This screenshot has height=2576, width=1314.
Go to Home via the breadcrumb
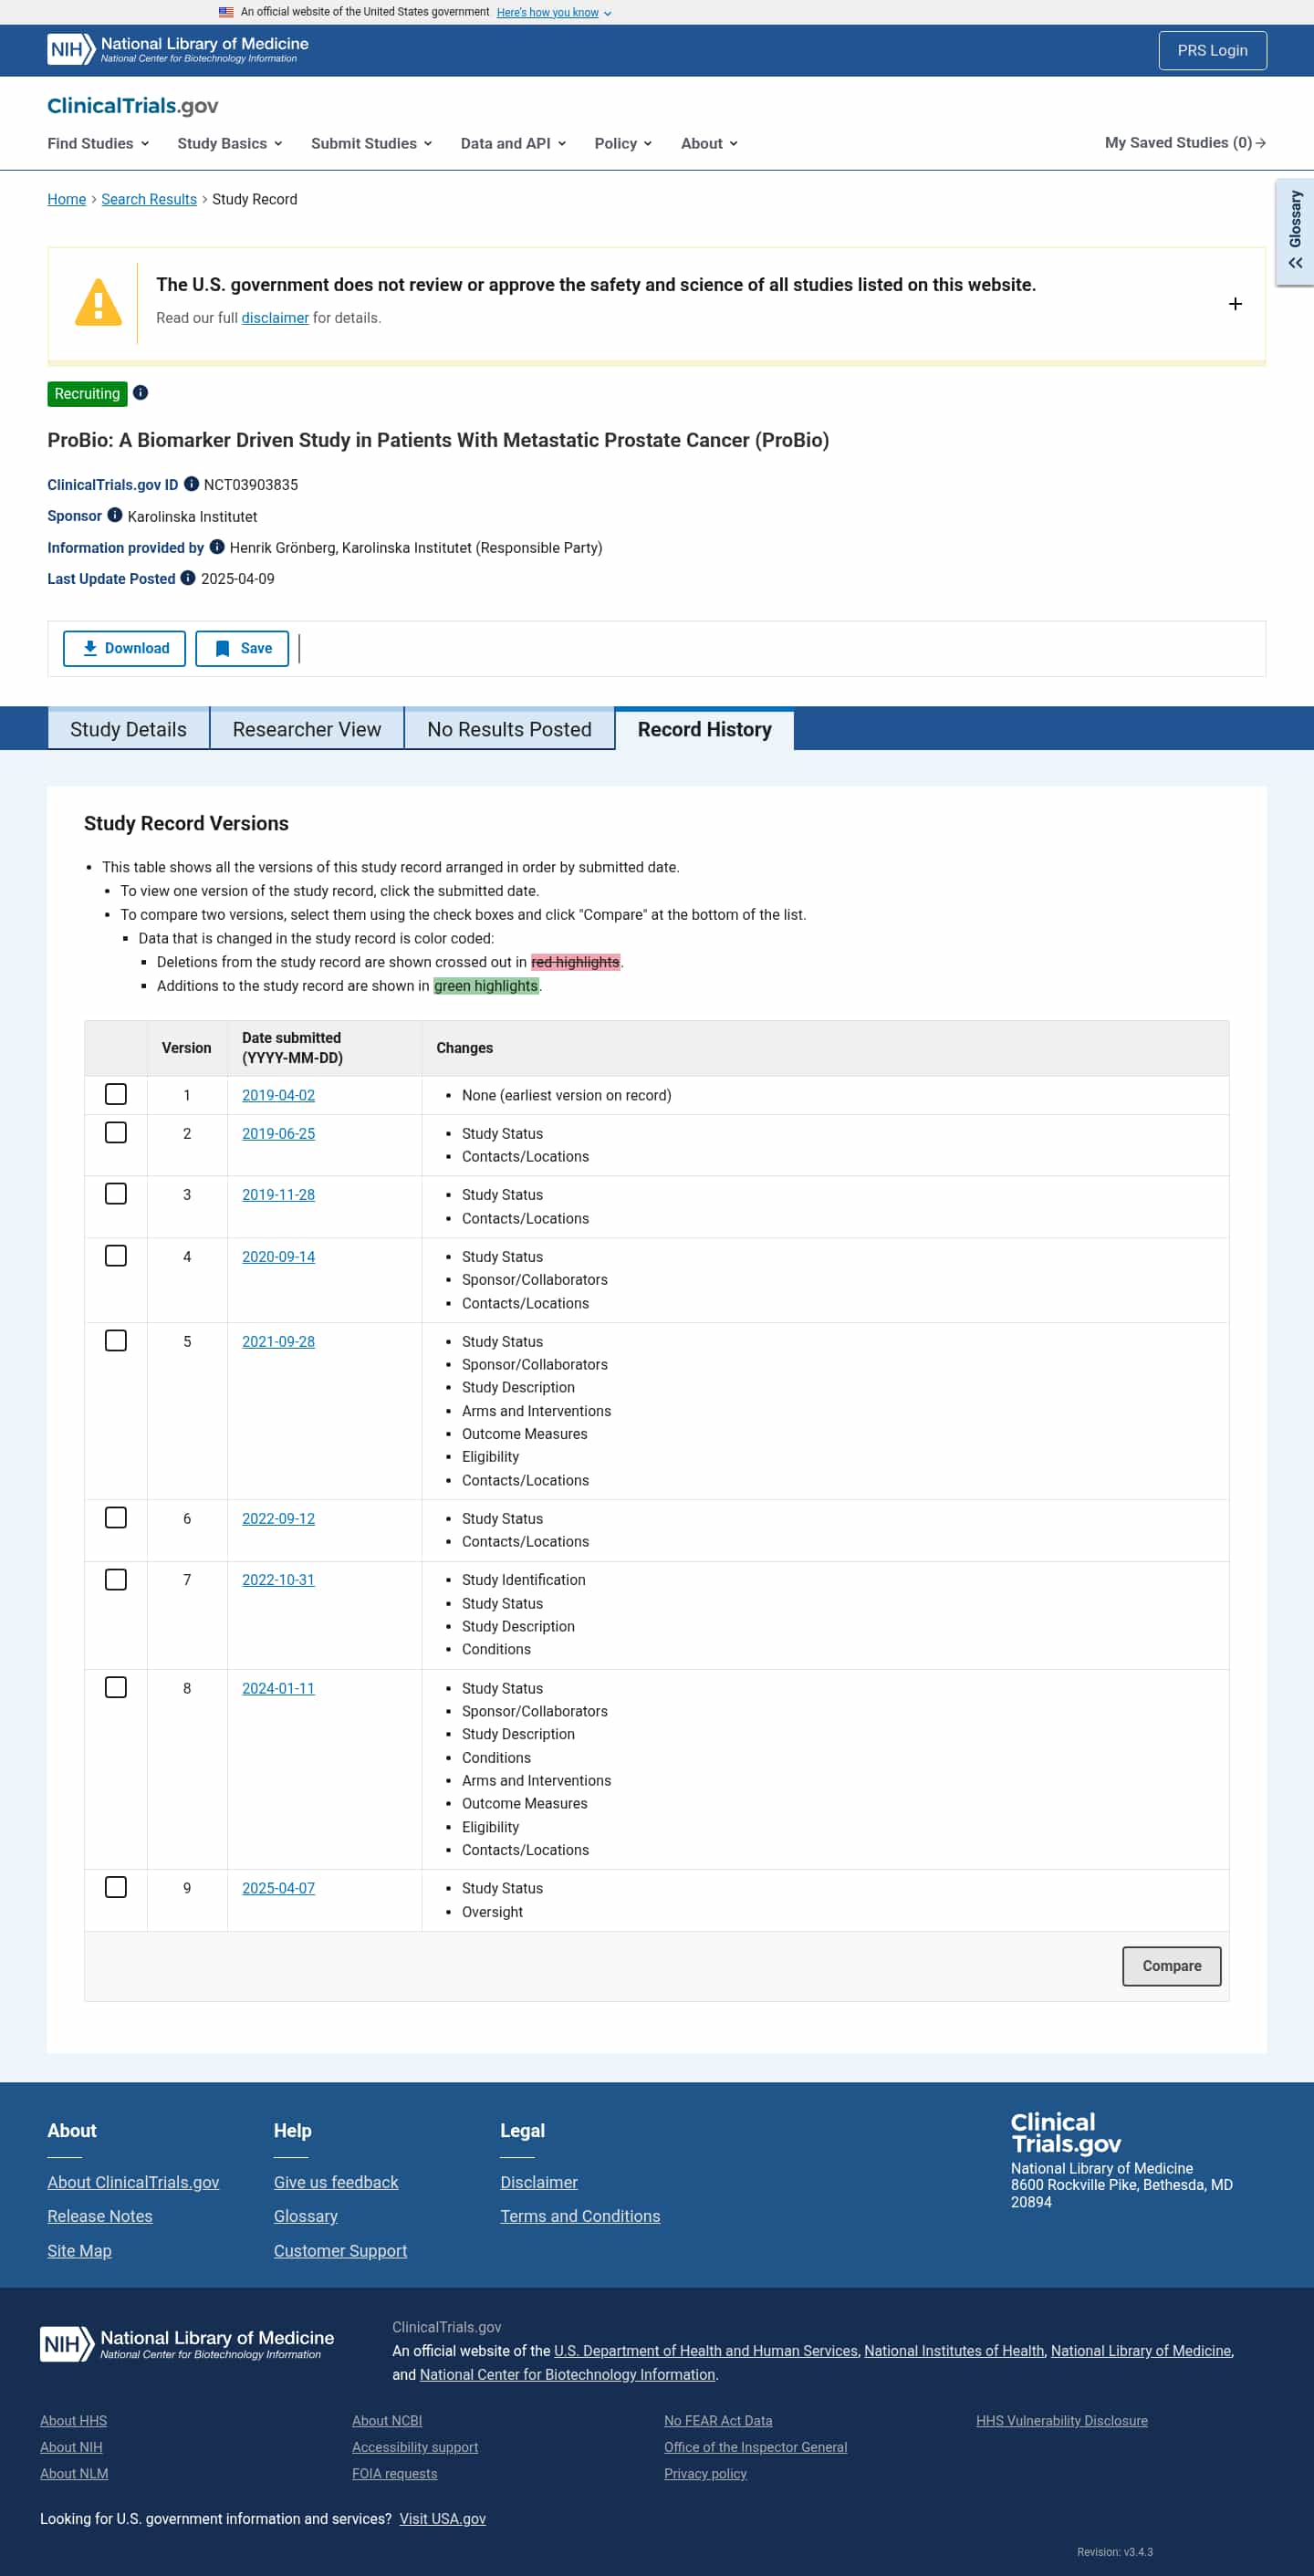point(67,199)
